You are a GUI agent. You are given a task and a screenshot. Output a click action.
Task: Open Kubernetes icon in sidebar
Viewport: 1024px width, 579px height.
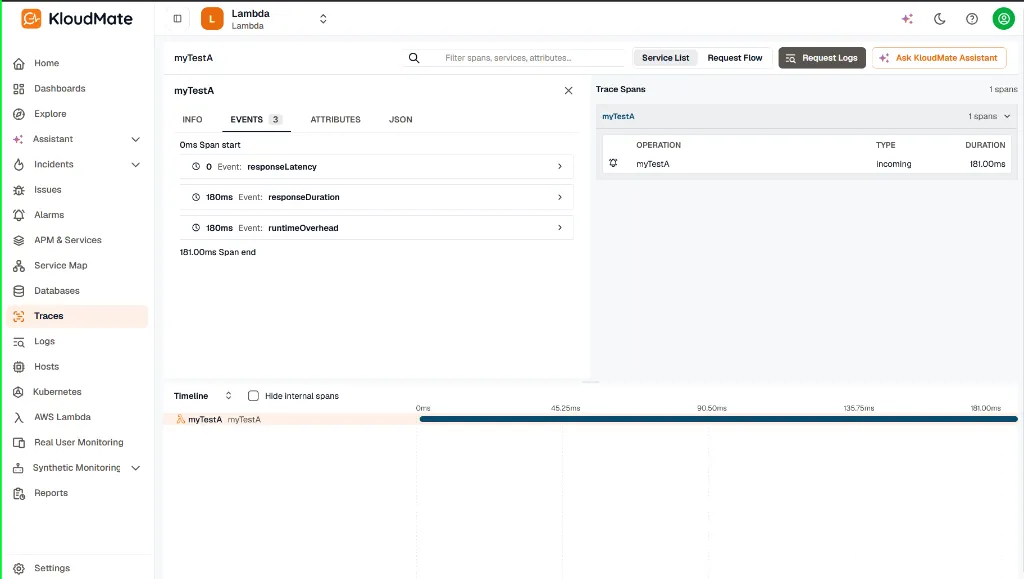[x=19, y=392]
